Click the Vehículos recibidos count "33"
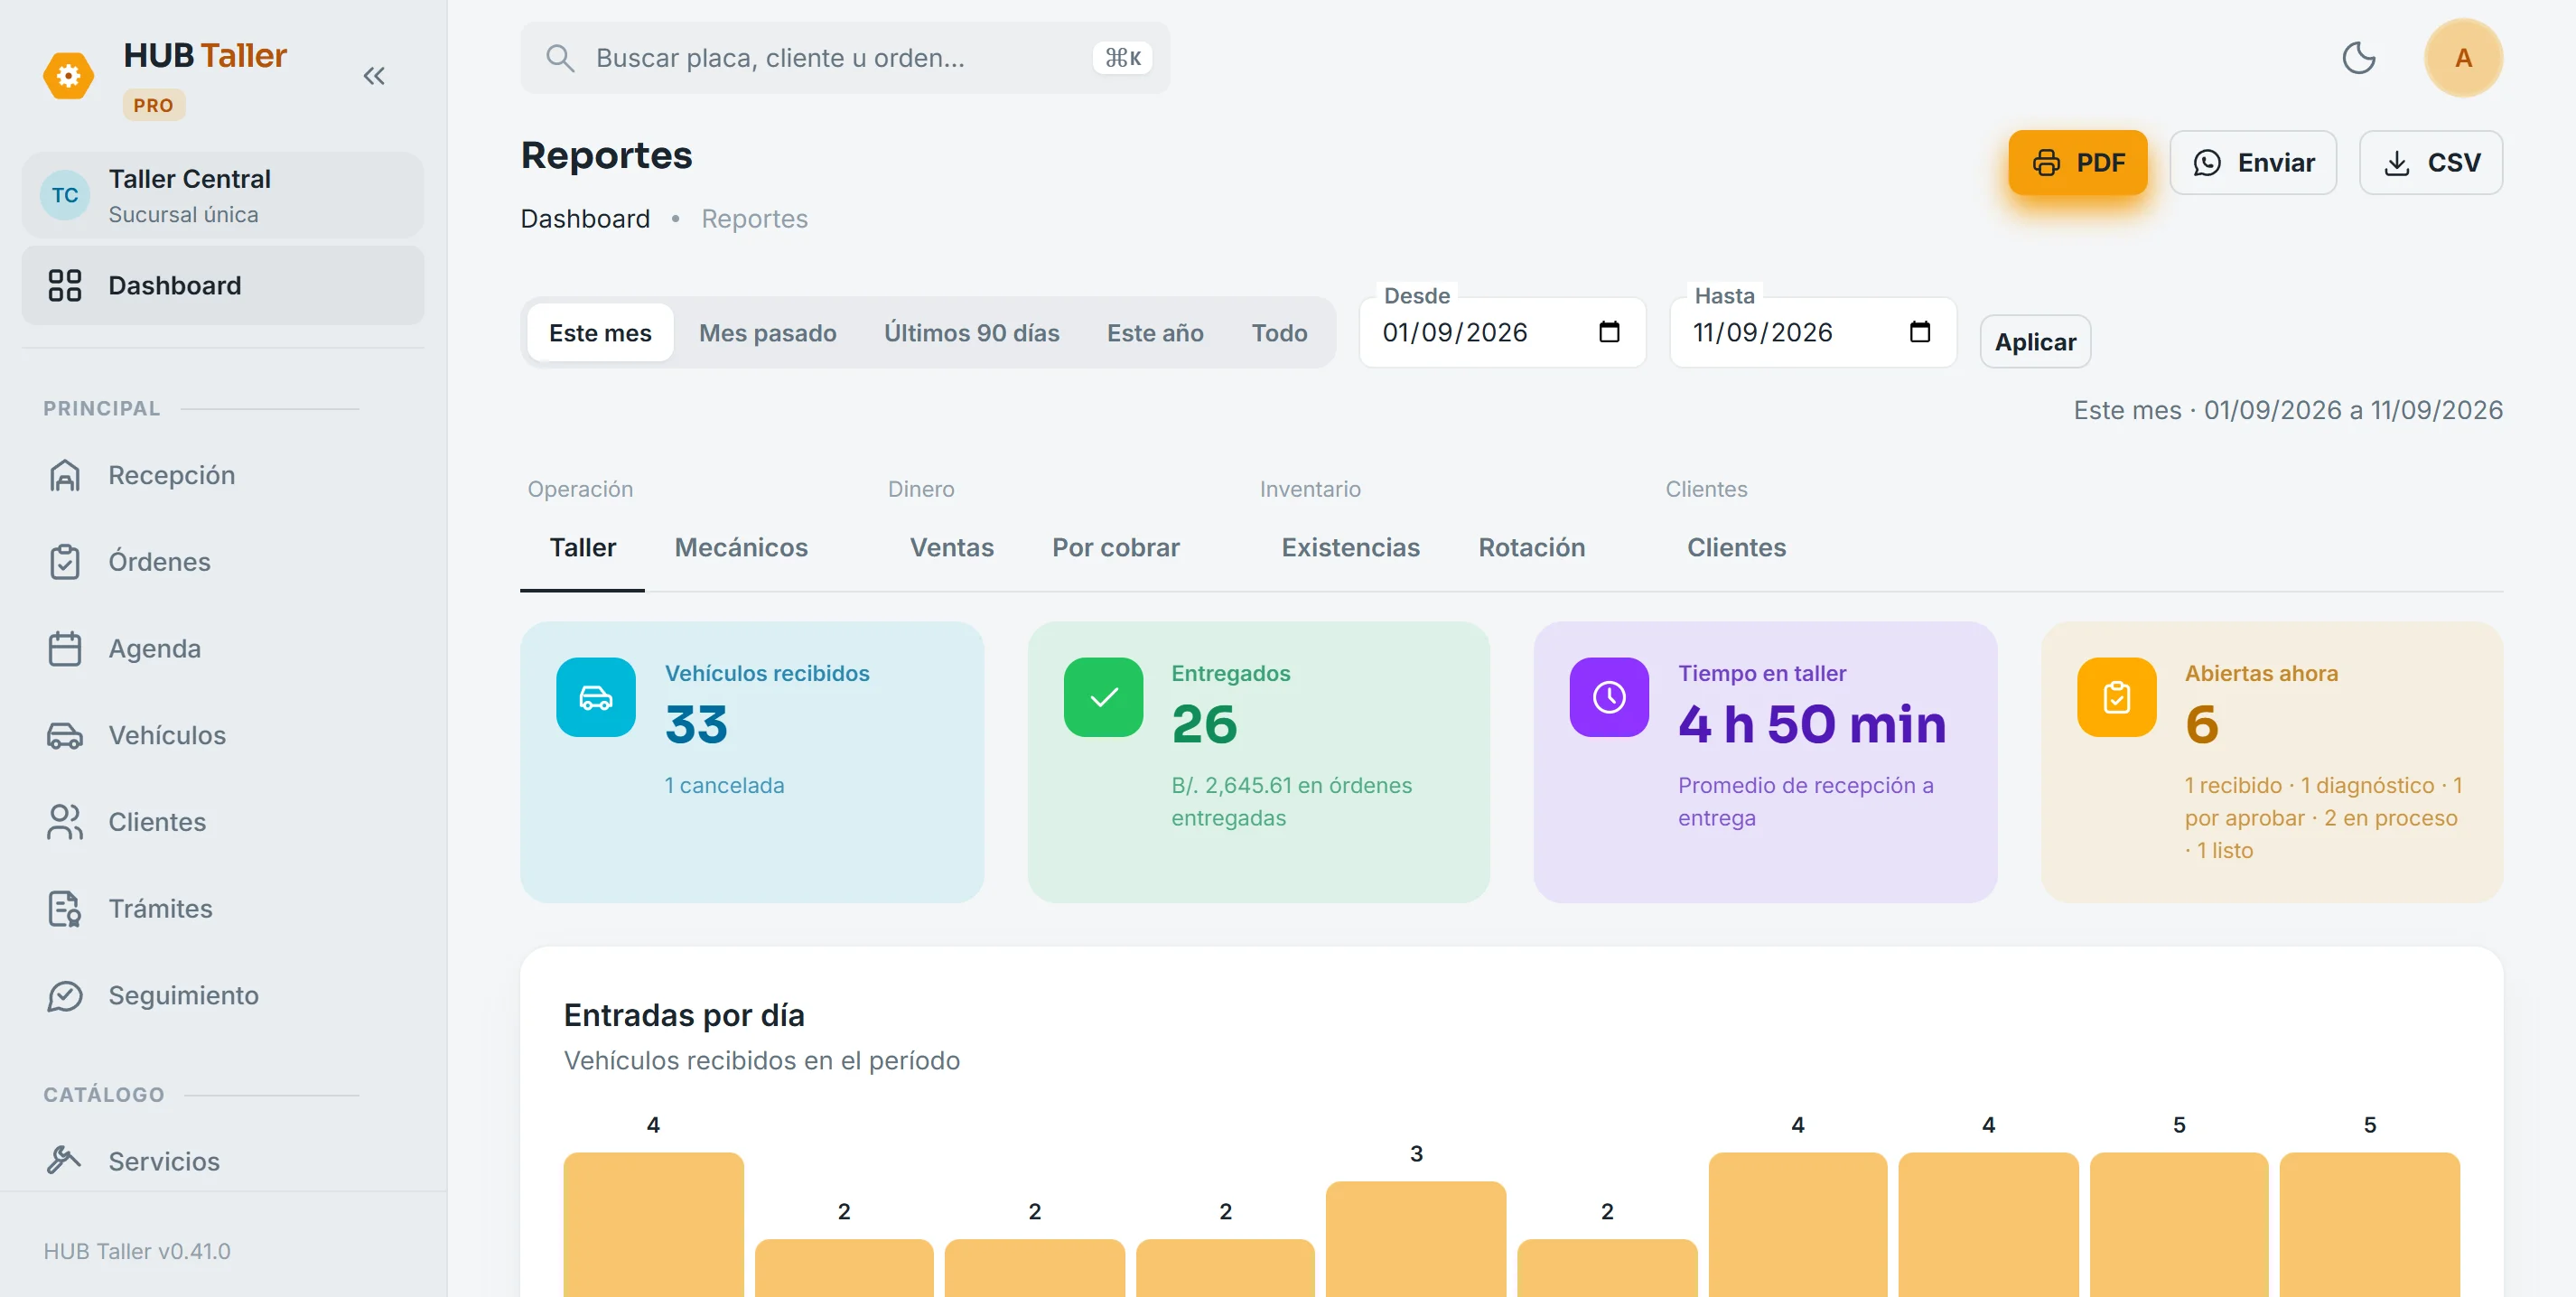This screenshot has height=1297, width=2576. point(696,724)
